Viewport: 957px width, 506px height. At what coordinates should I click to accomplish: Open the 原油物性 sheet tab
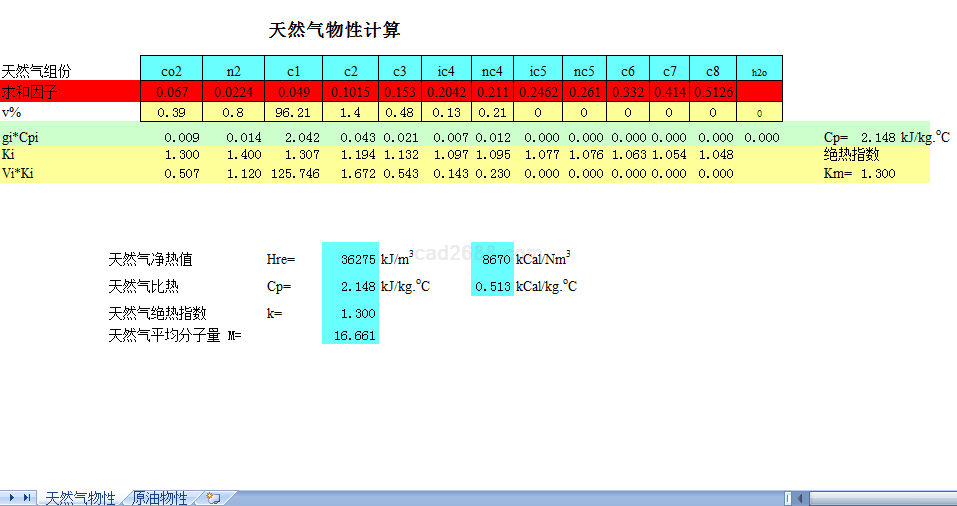tap(160, 498)
